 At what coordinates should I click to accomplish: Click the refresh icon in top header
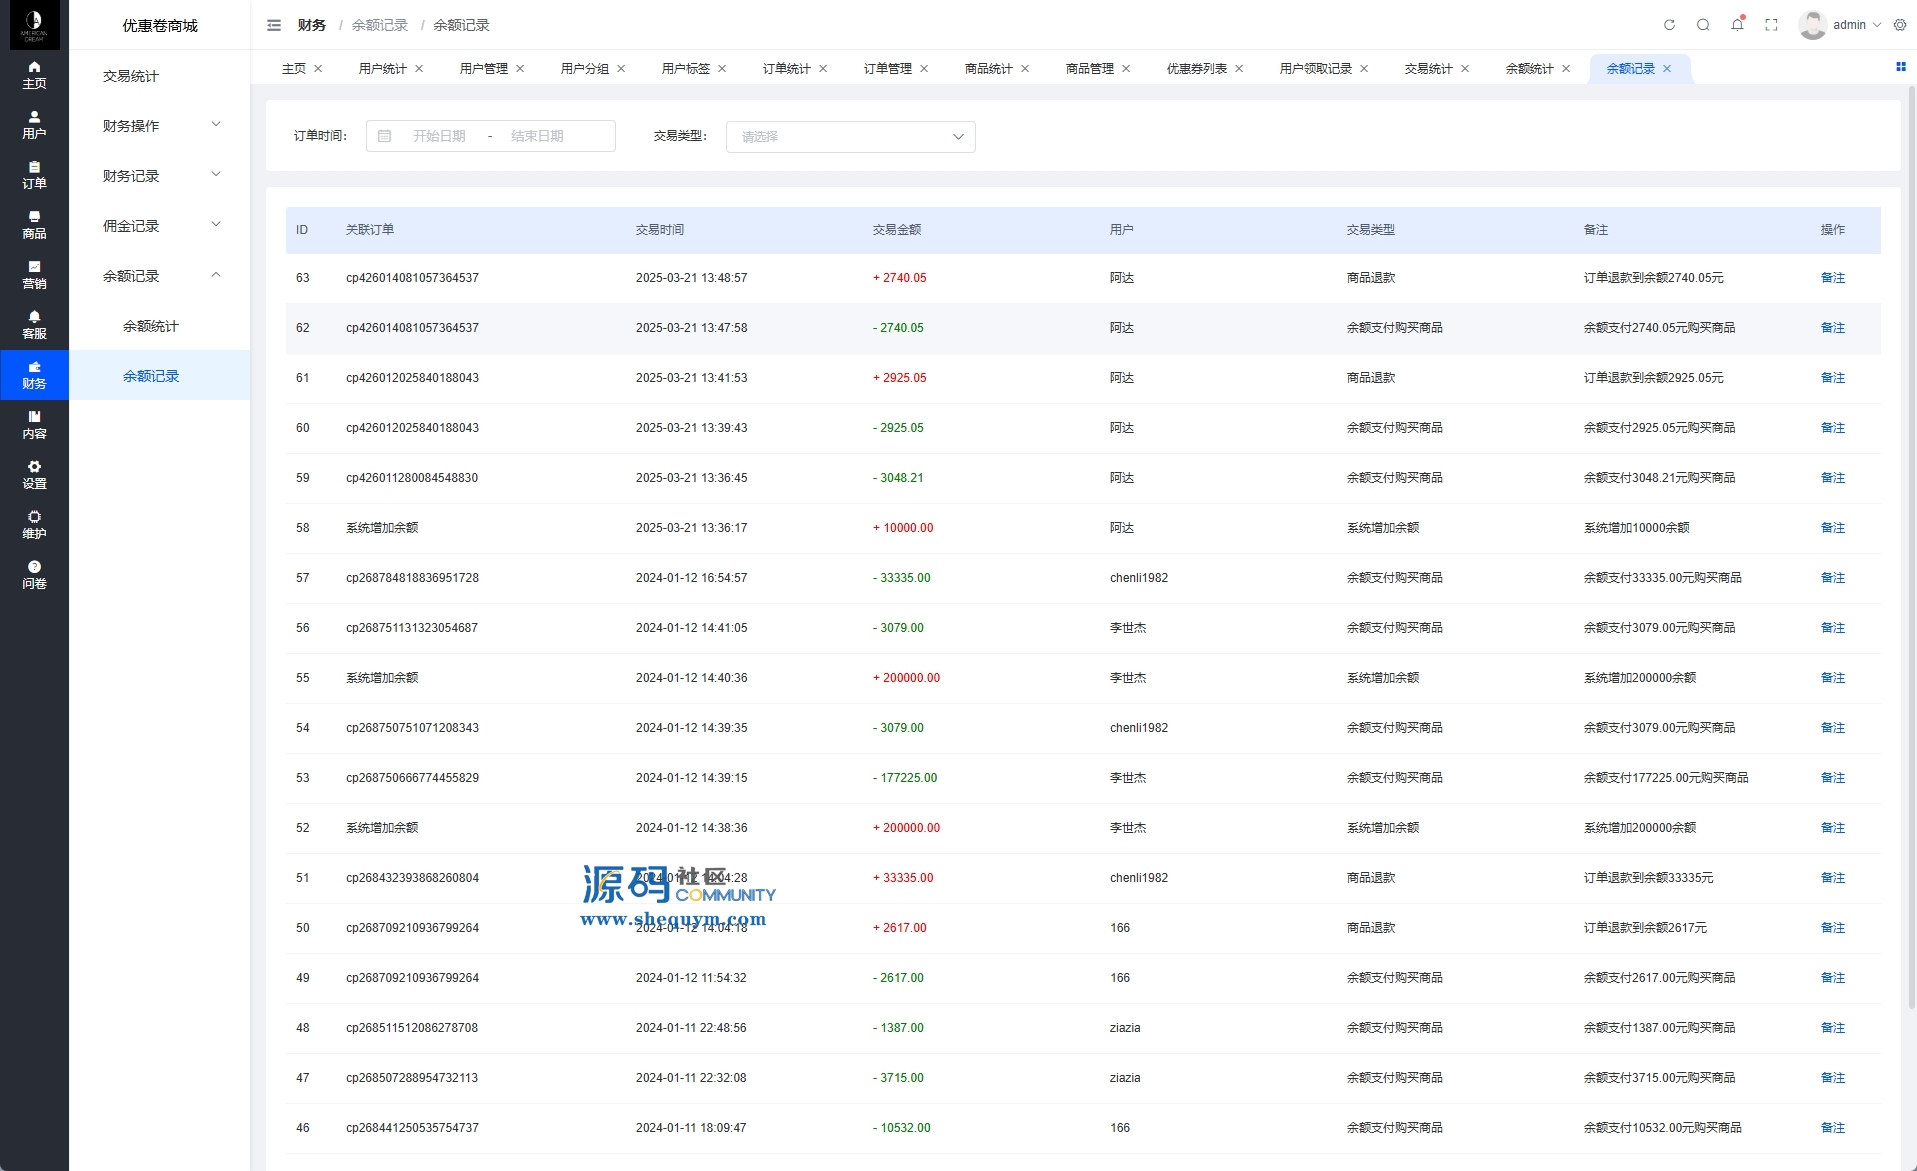click(x=1669, y=25)
